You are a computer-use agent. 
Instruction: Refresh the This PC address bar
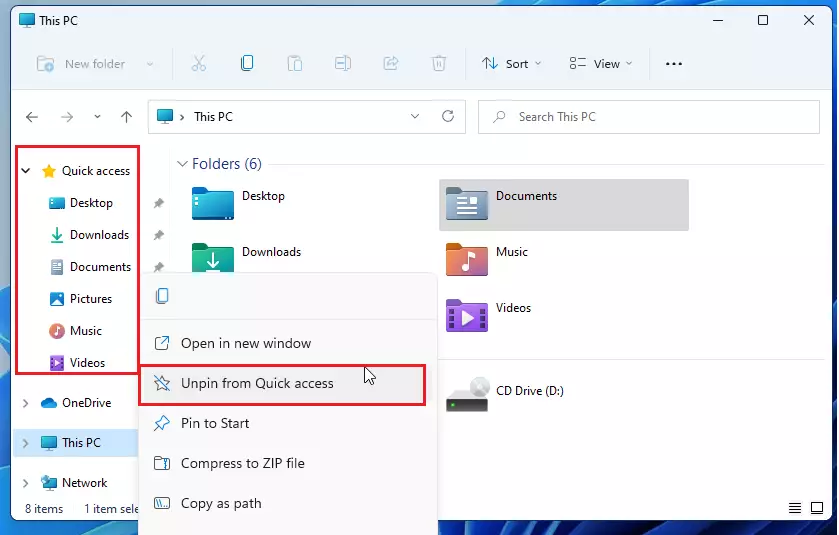coord(448,116)
